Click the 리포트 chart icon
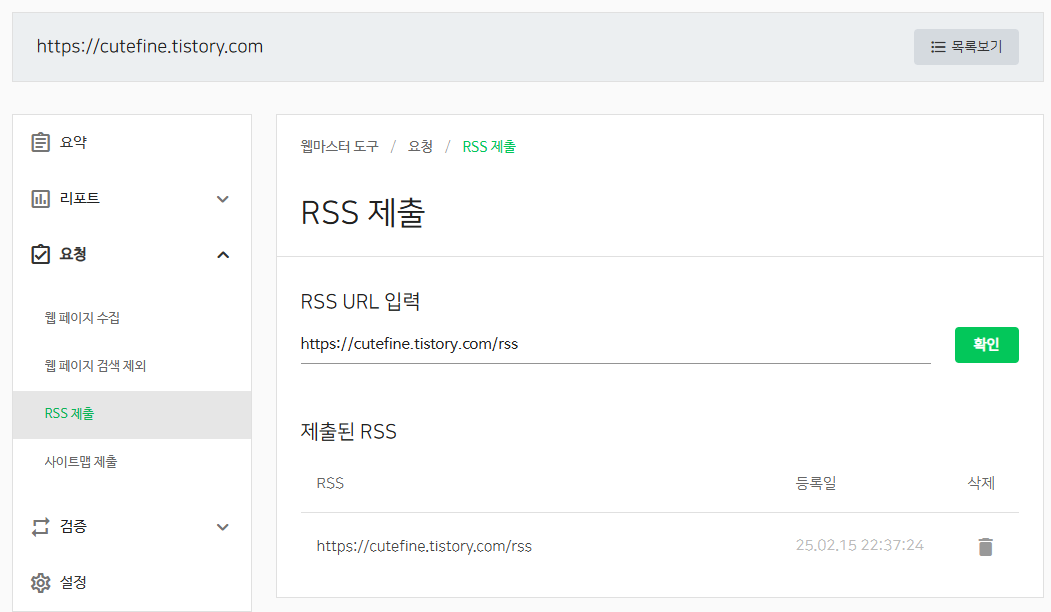 click(40, 198)
